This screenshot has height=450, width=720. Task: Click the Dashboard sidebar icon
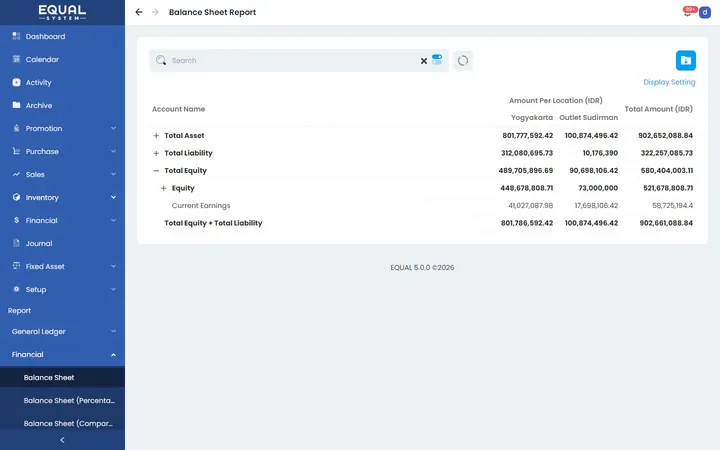point(17,36)
